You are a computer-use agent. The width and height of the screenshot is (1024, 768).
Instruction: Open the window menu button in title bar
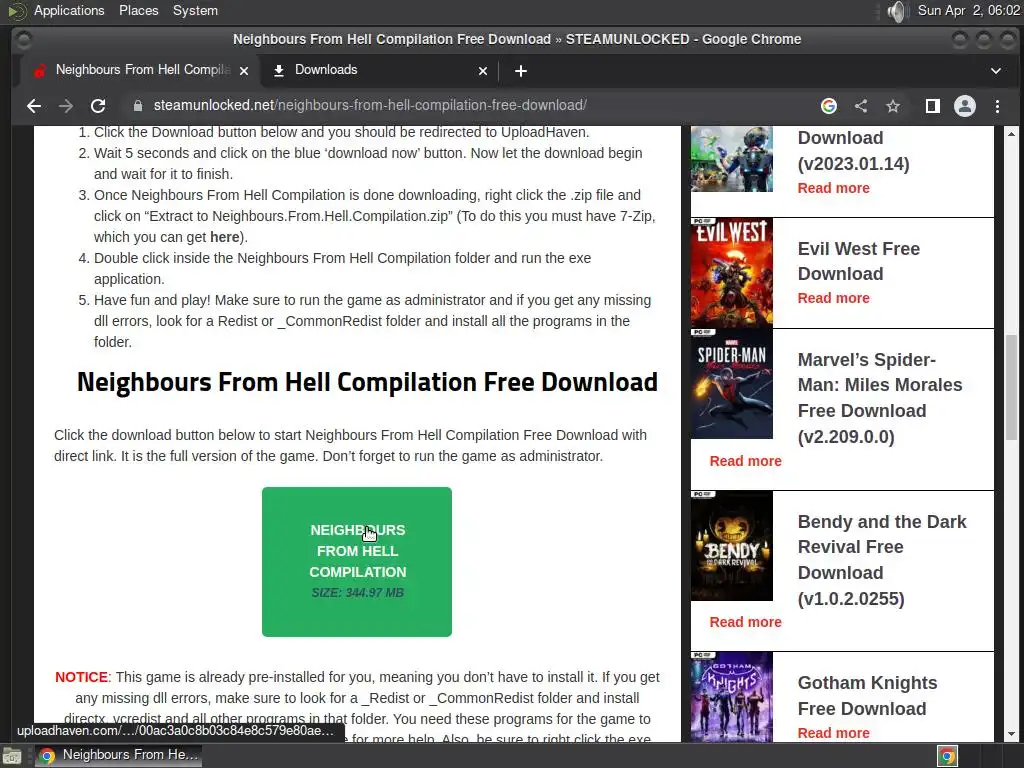coord(24,40)
